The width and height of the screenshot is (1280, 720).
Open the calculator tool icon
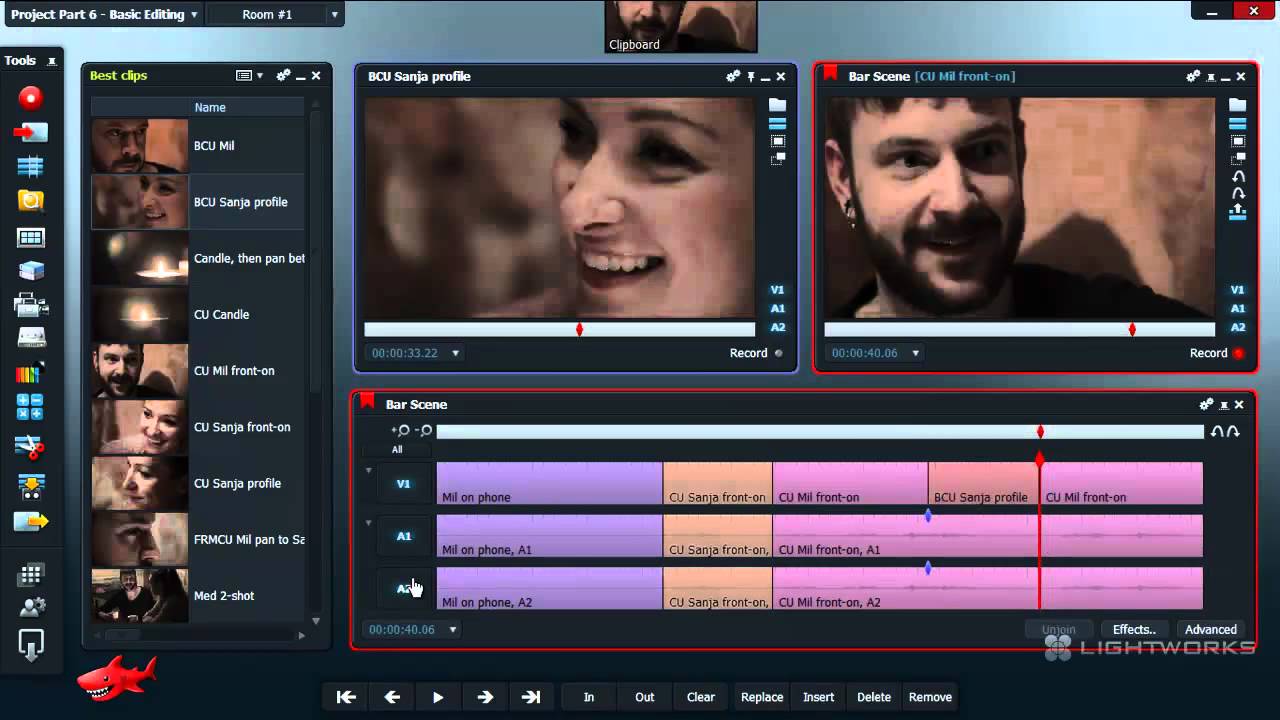(x=31, y=407)
